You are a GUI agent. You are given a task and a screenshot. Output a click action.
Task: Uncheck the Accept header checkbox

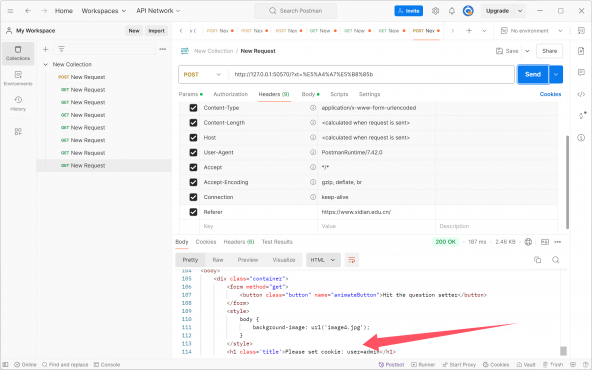click(x=193, y=167)
